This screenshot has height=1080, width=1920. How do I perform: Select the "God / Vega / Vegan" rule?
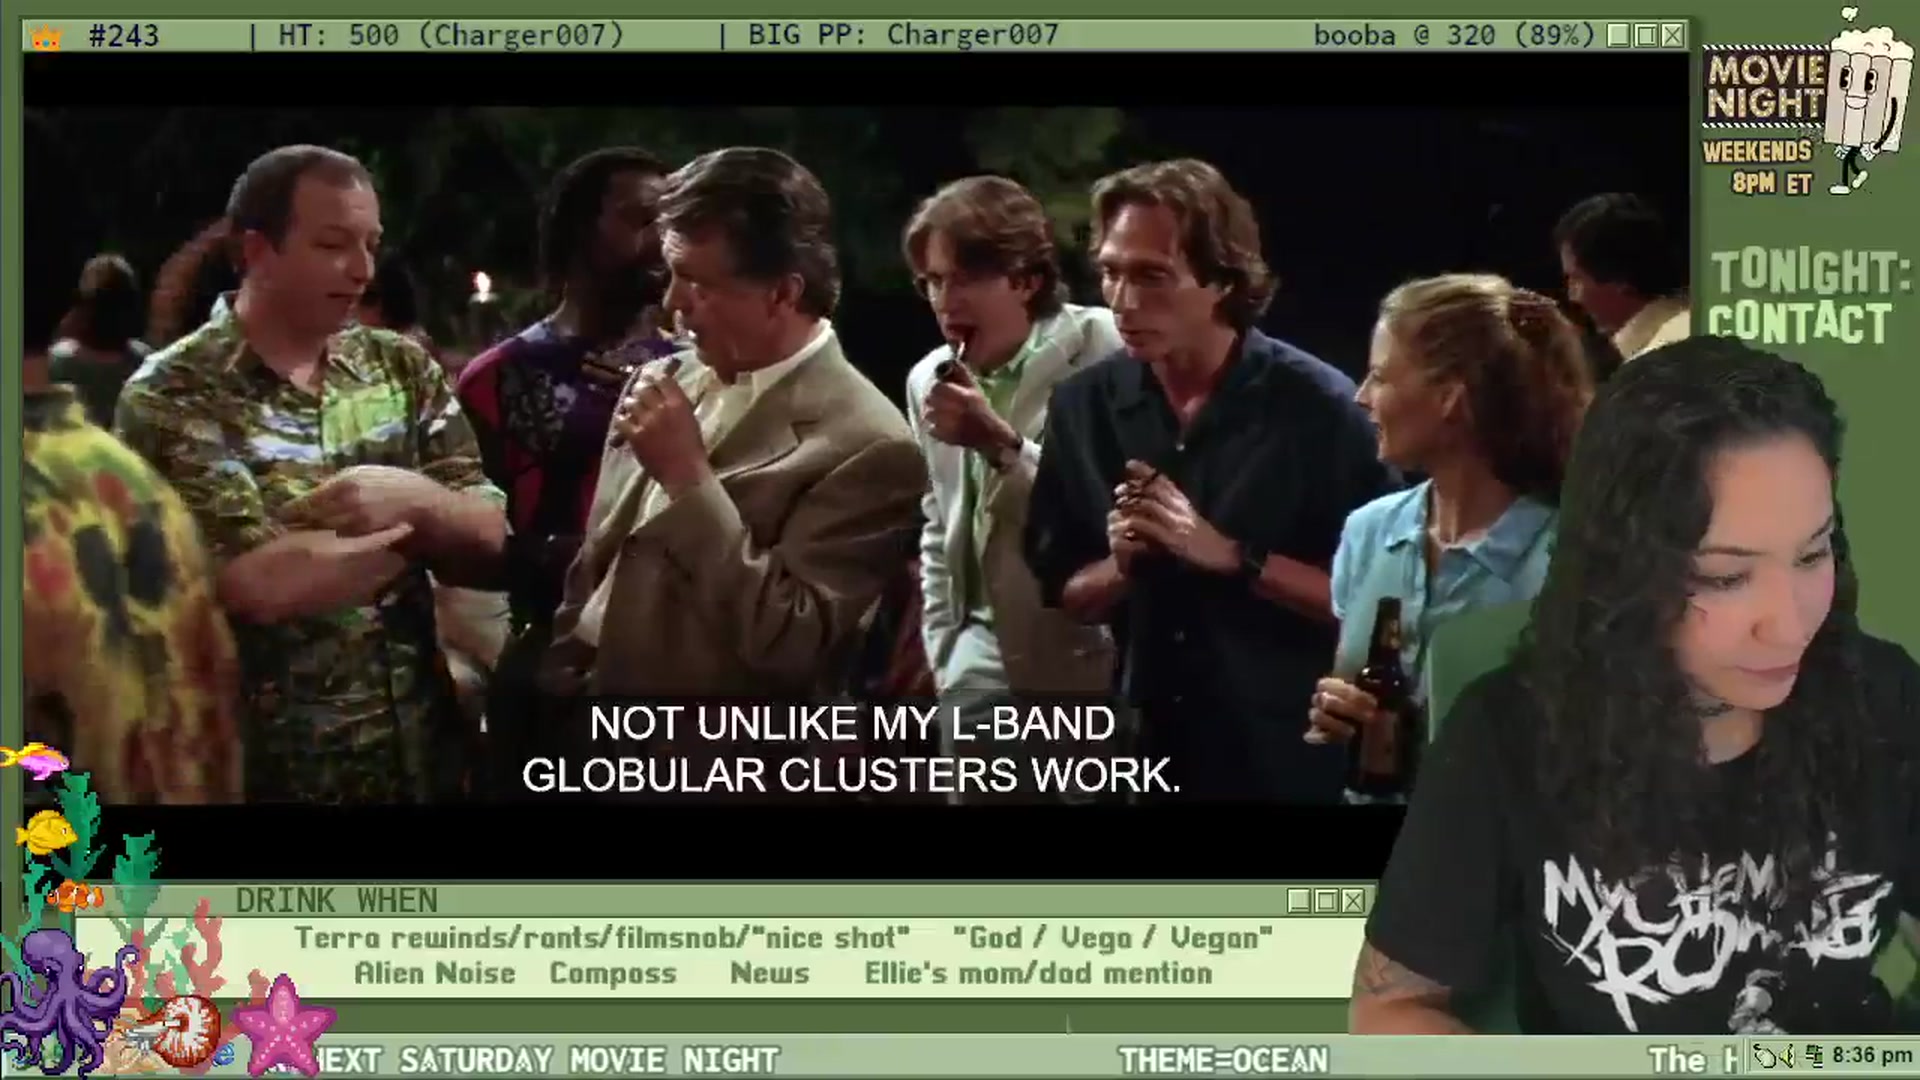pos(1112,938)
